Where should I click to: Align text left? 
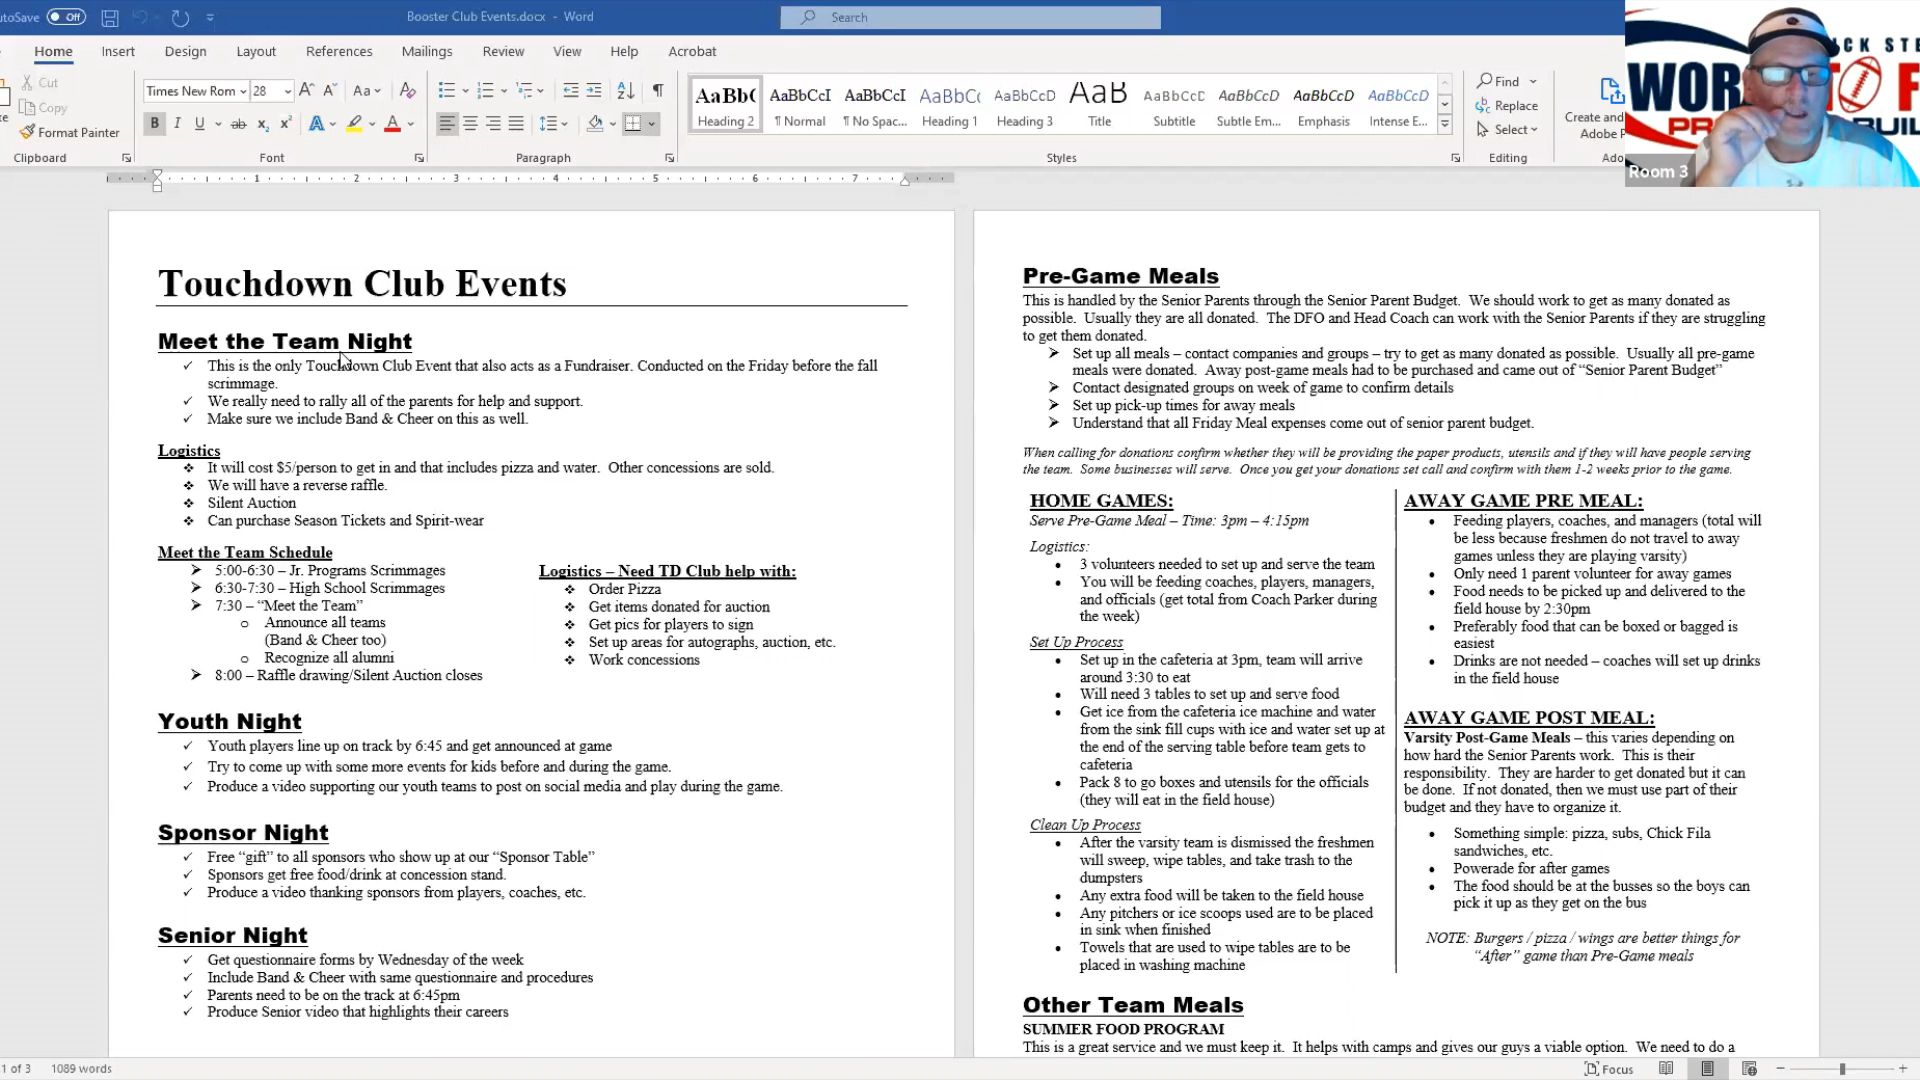447,124
